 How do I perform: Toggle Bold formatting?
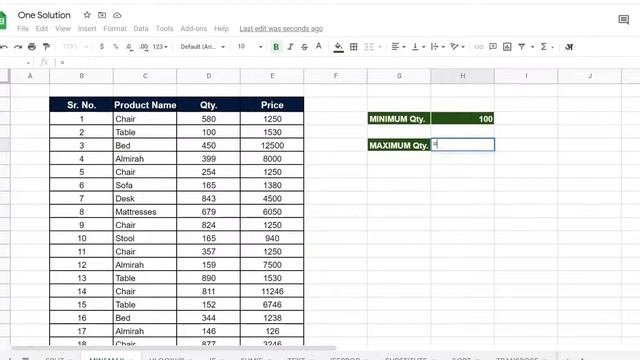pyautogui.click(x=276, y=47)
